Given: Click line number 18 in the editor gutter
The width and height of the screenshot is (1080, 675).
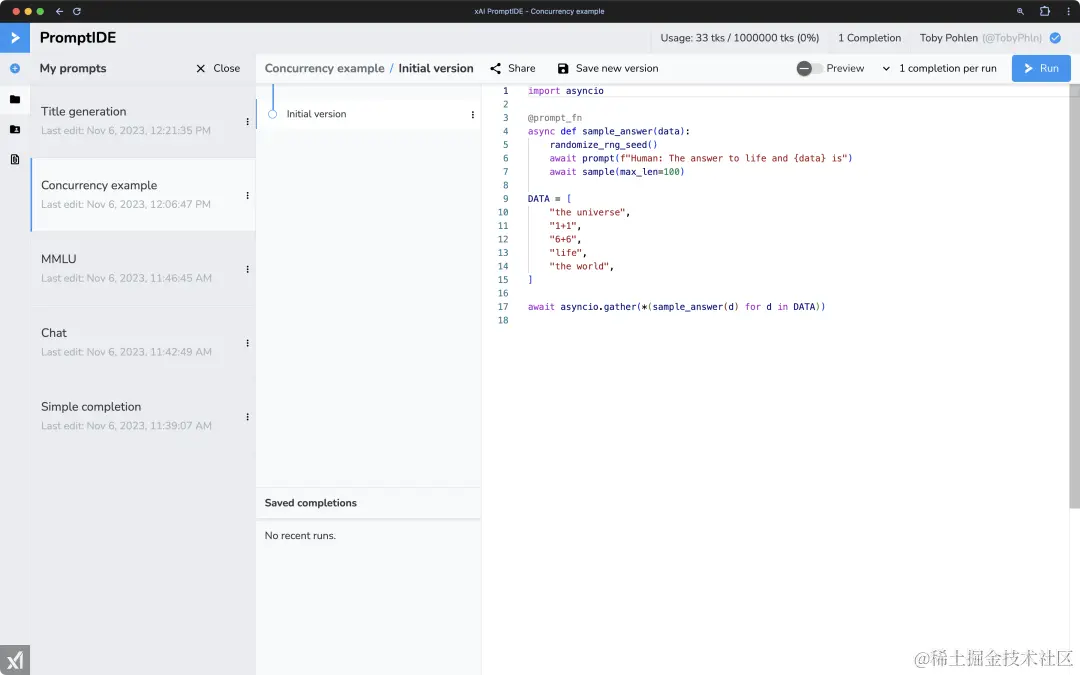Looking at the screenshot, I should click(503, 320).
